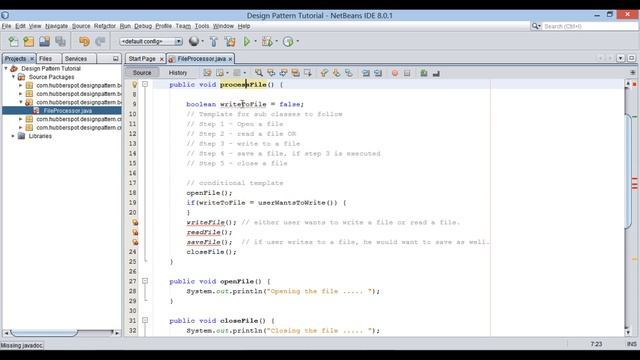Screen dimensions: 640x360
Task: Switch to the History view button
Action: pos(178,73)
